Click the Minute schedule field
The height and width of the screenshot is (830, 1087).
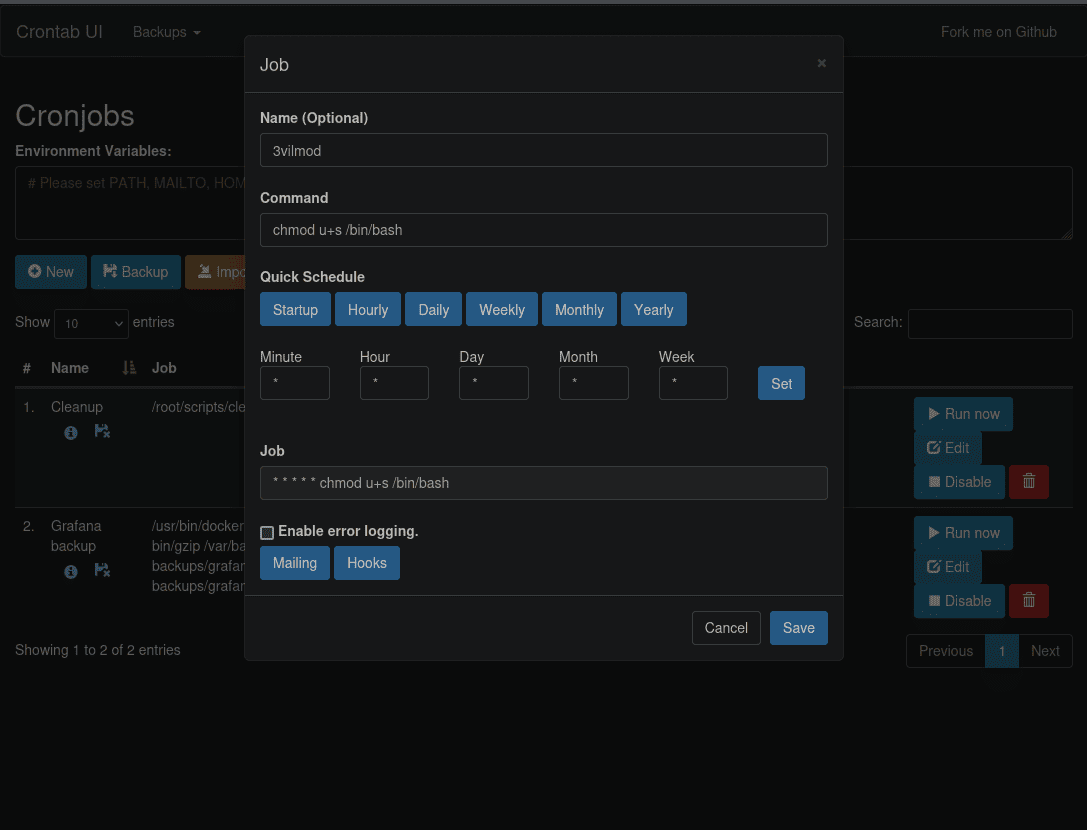coord(295,383)
